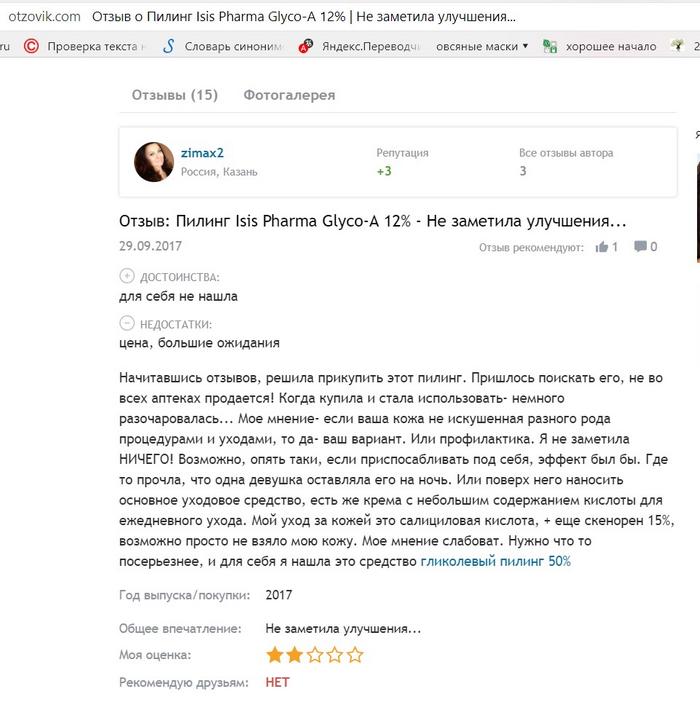Click the thumbs-up recommend icon
Image resolution: width=700 pixels, height=713 pixels.
pyautogui.click(x=601, y=247)
